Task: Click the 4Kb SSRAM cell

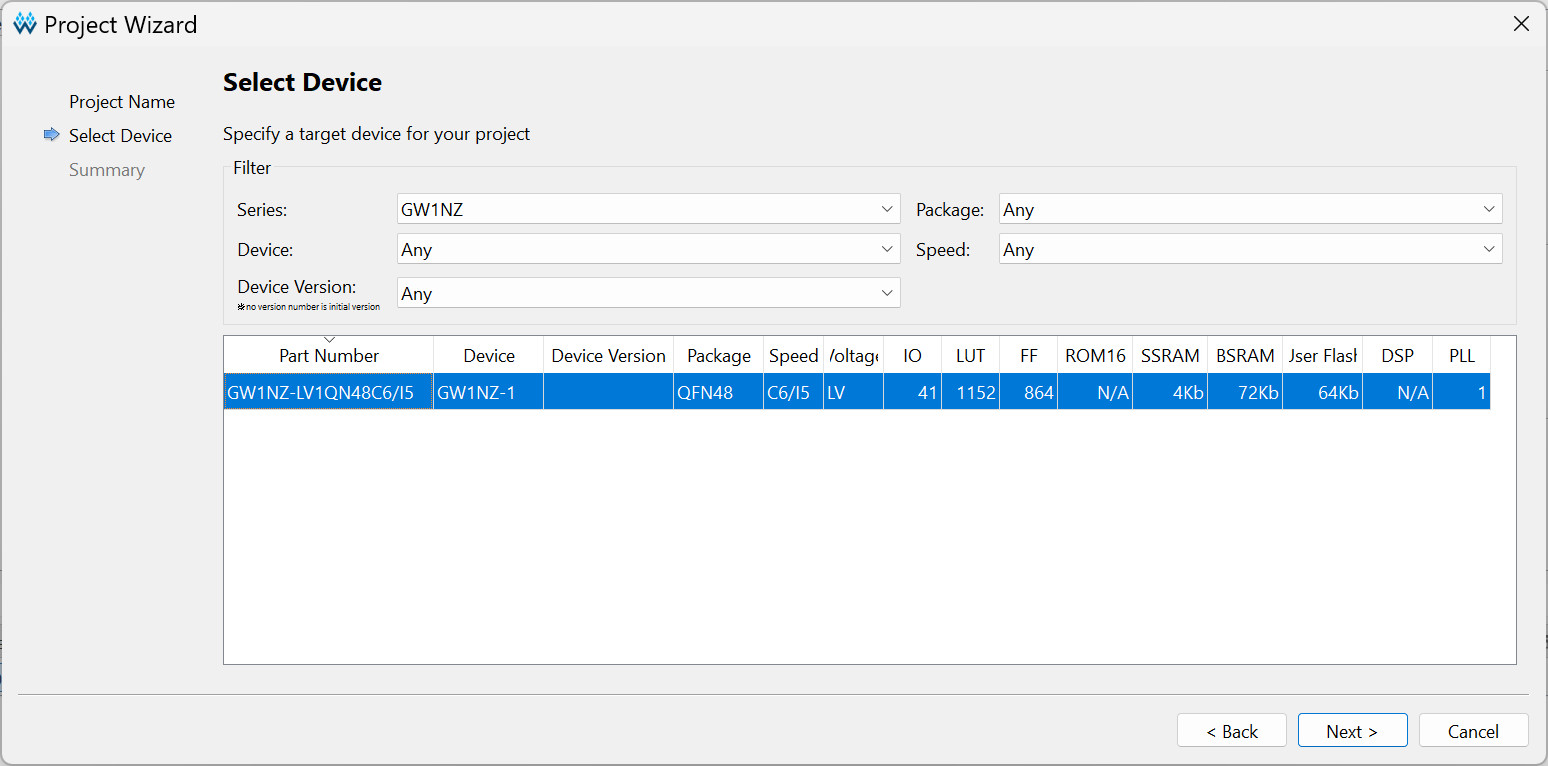Action: click(1170, 392)
